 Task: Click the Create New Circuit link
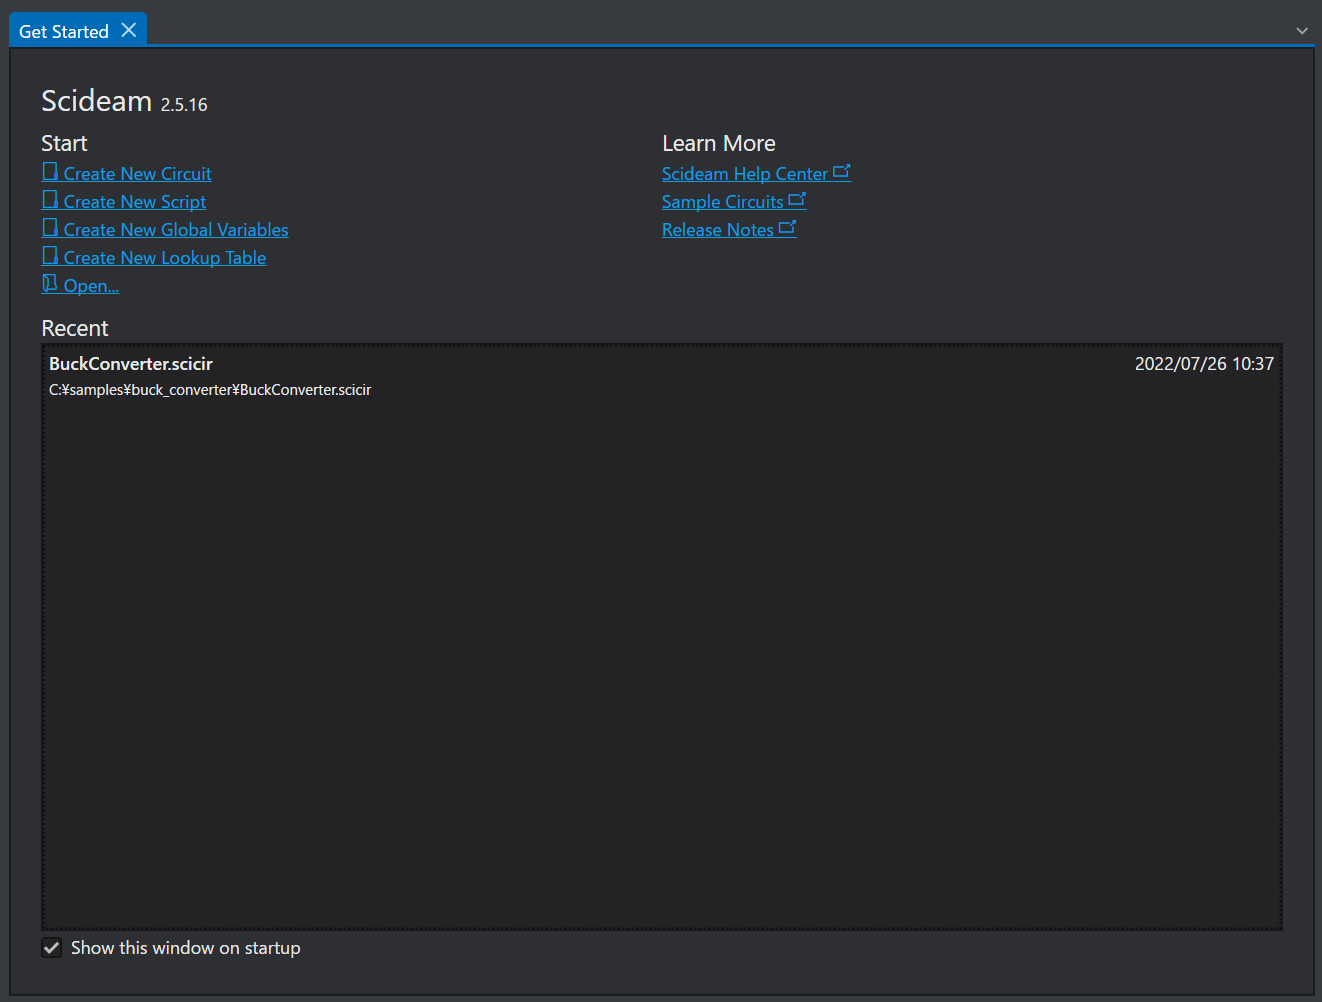pyautogui.click(x=138, y=174)
